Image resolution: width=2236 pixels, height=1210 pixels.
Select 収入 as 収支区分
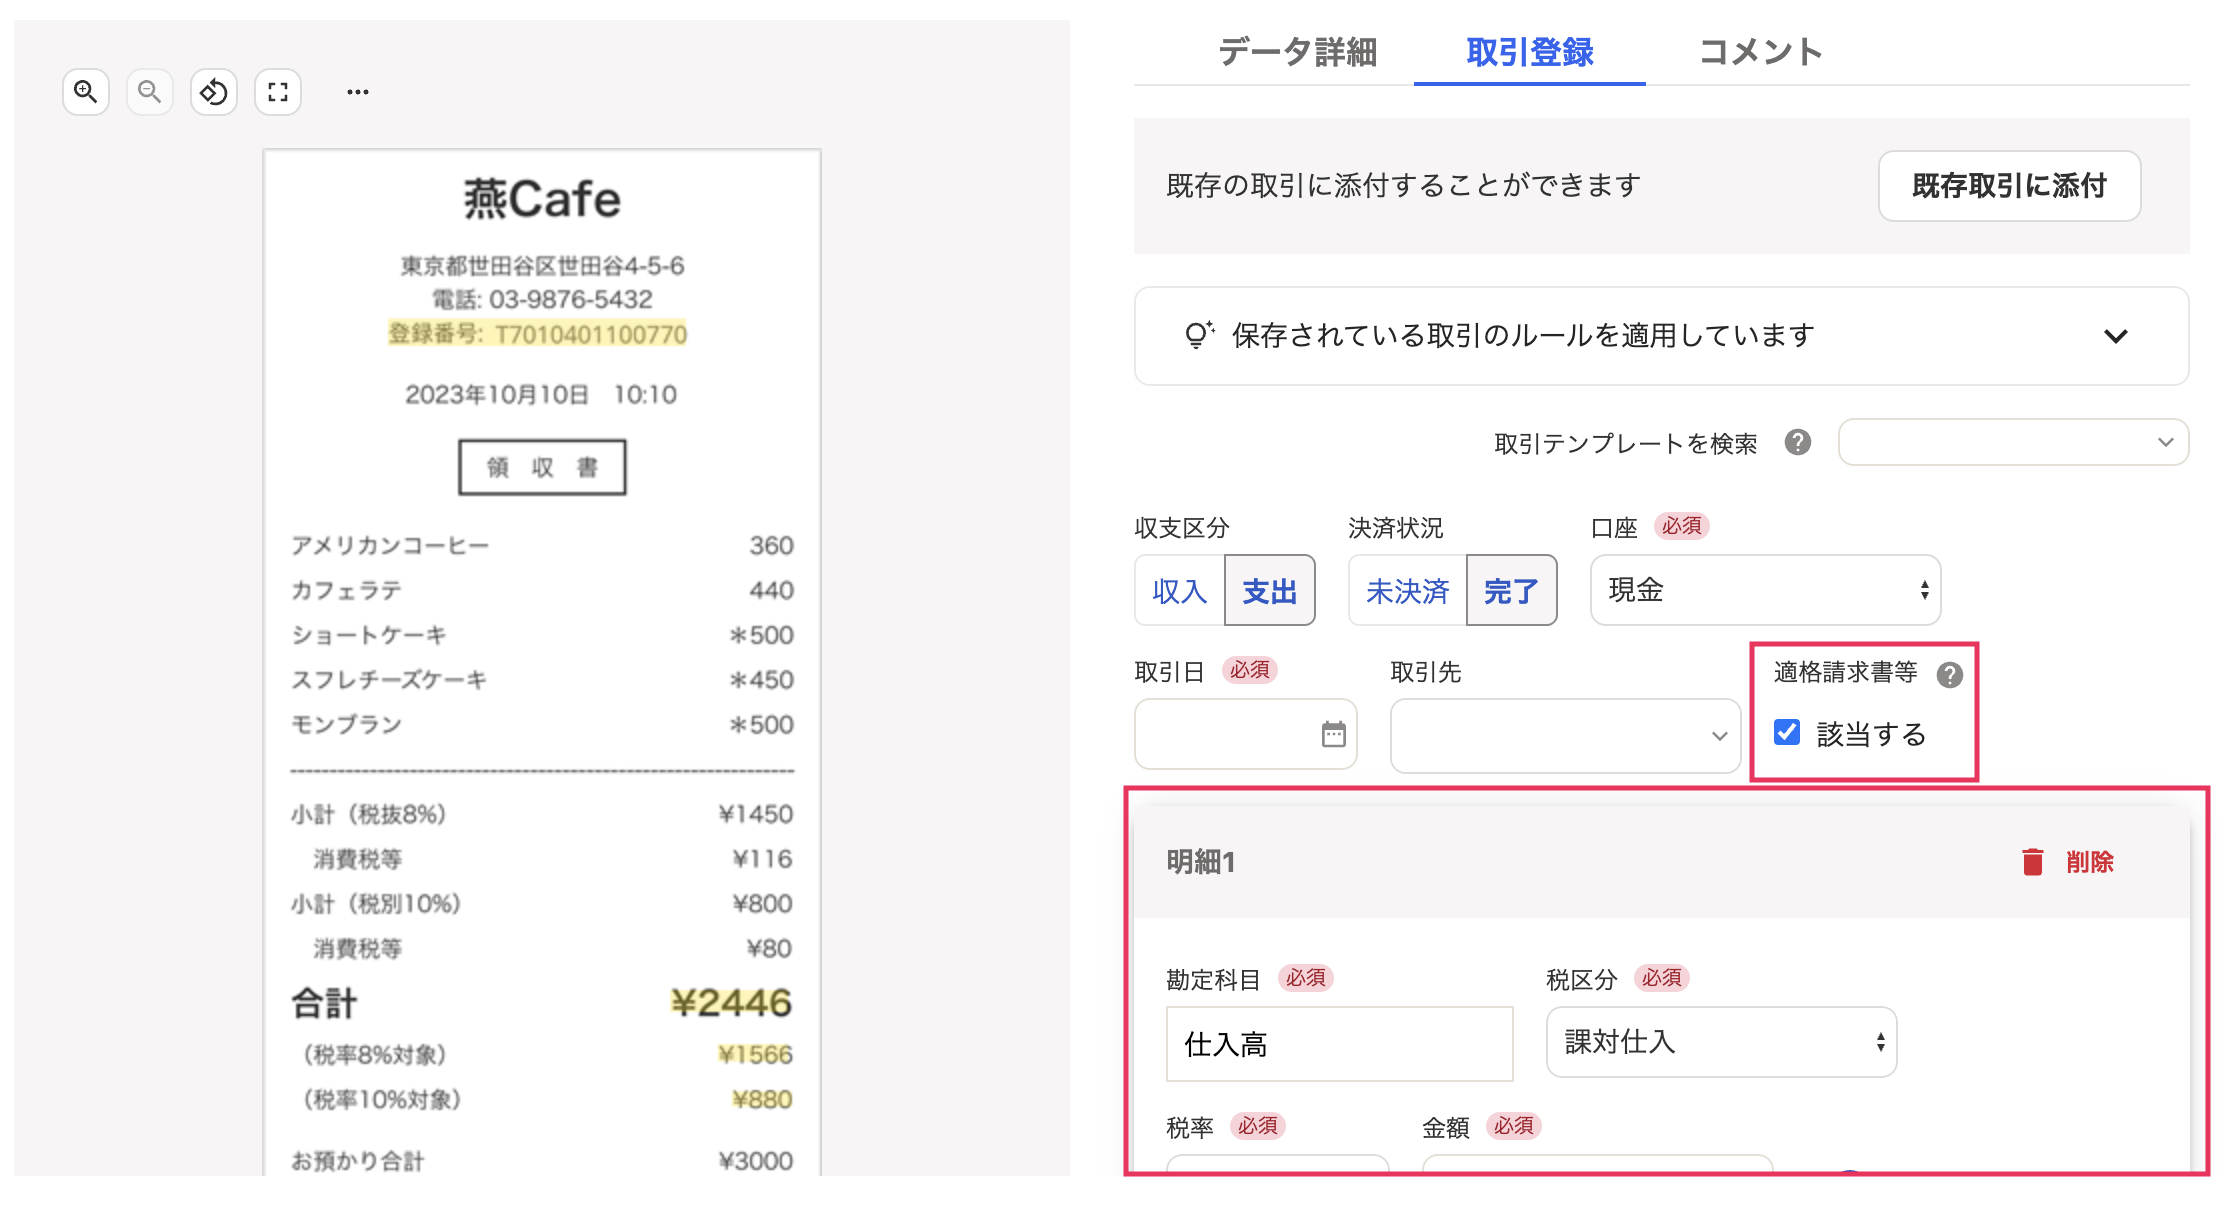(x=1180, y=590)
